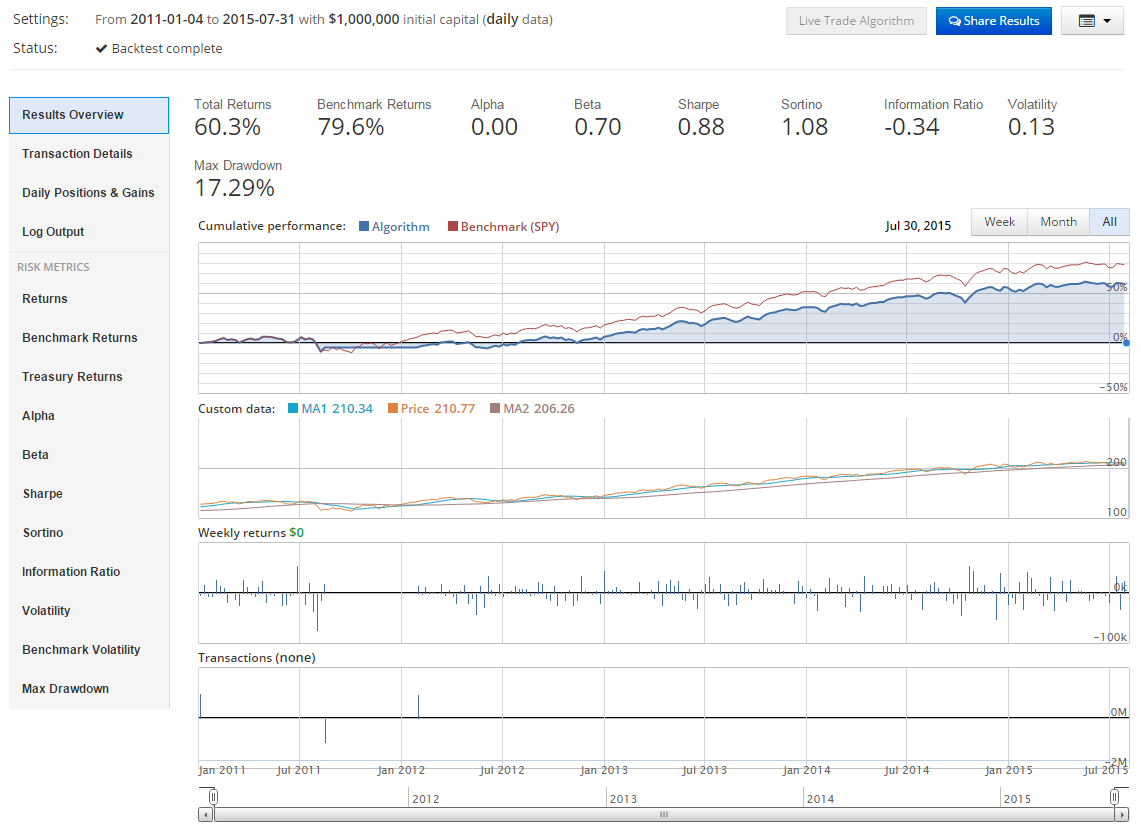Screen dimensions: 1141x829
Task: Switch chart range to Week
Action: [999, 222]
